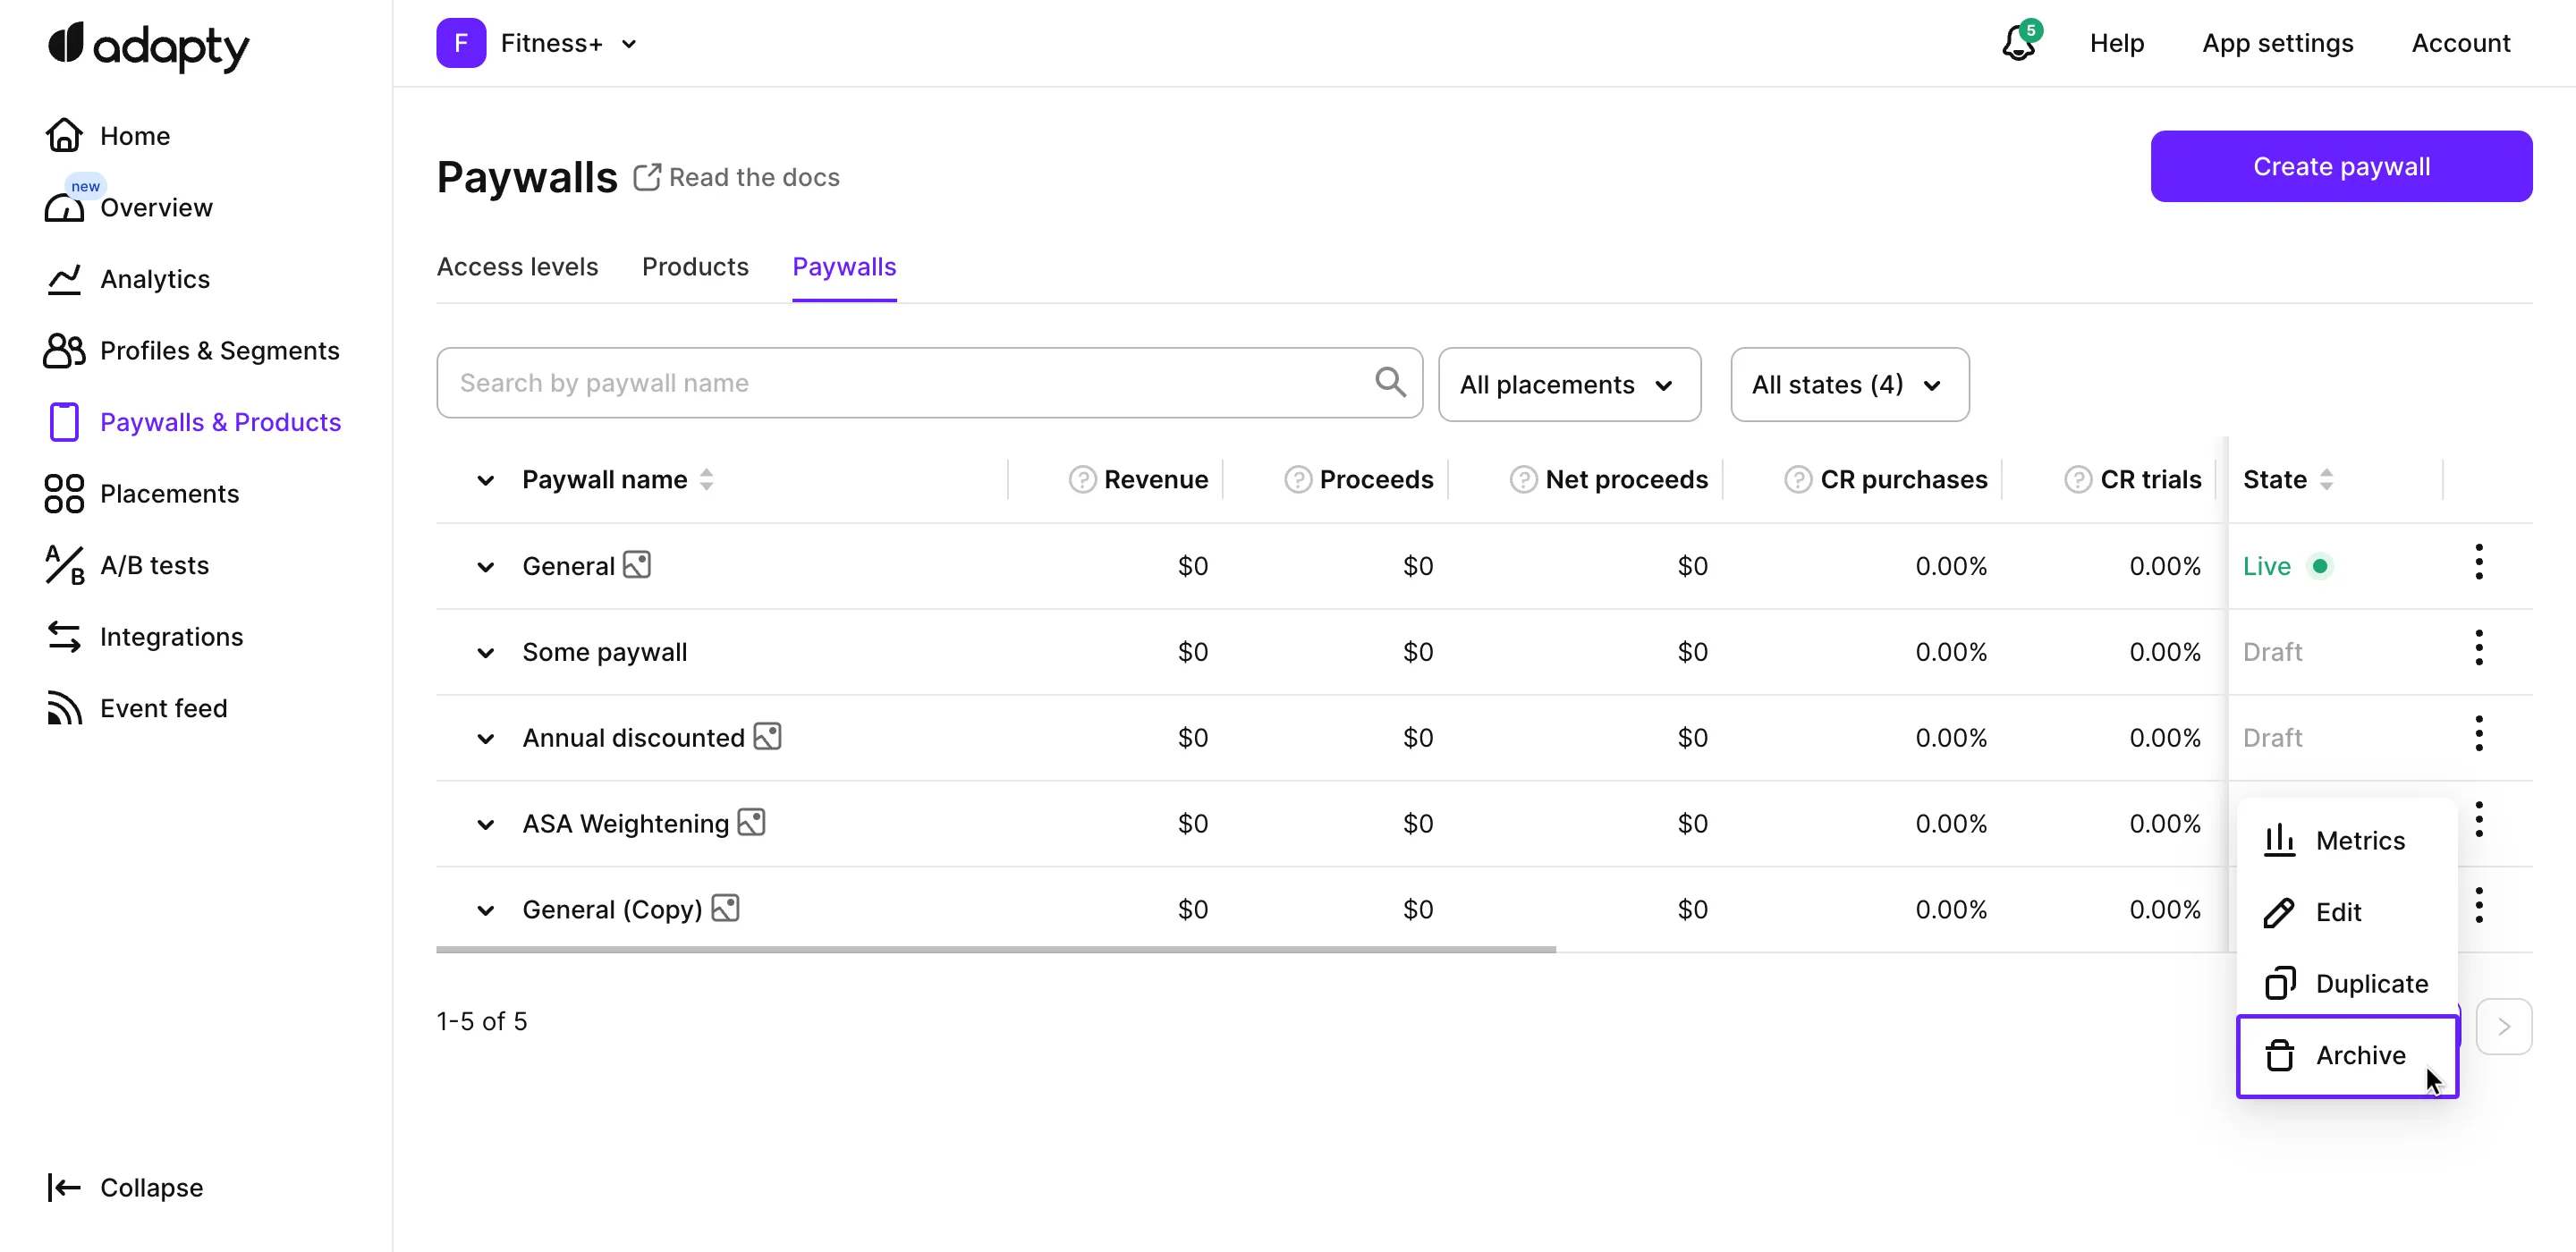
Task: Go to Event feed in sidebar
Action: click(163, 708)
